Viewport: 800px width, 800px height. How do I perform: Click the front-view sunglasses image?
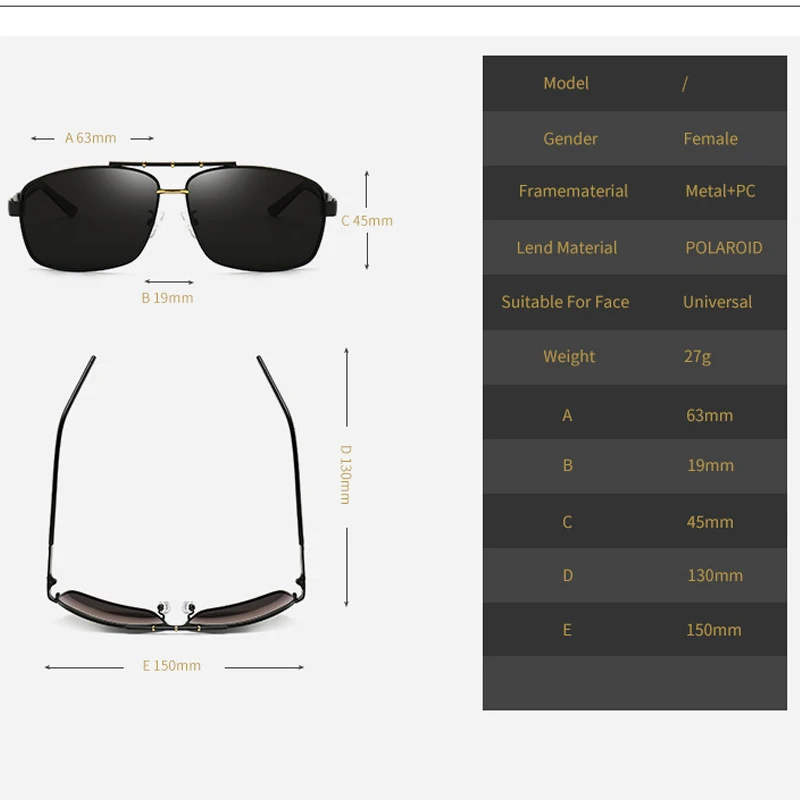coord(175,215)
